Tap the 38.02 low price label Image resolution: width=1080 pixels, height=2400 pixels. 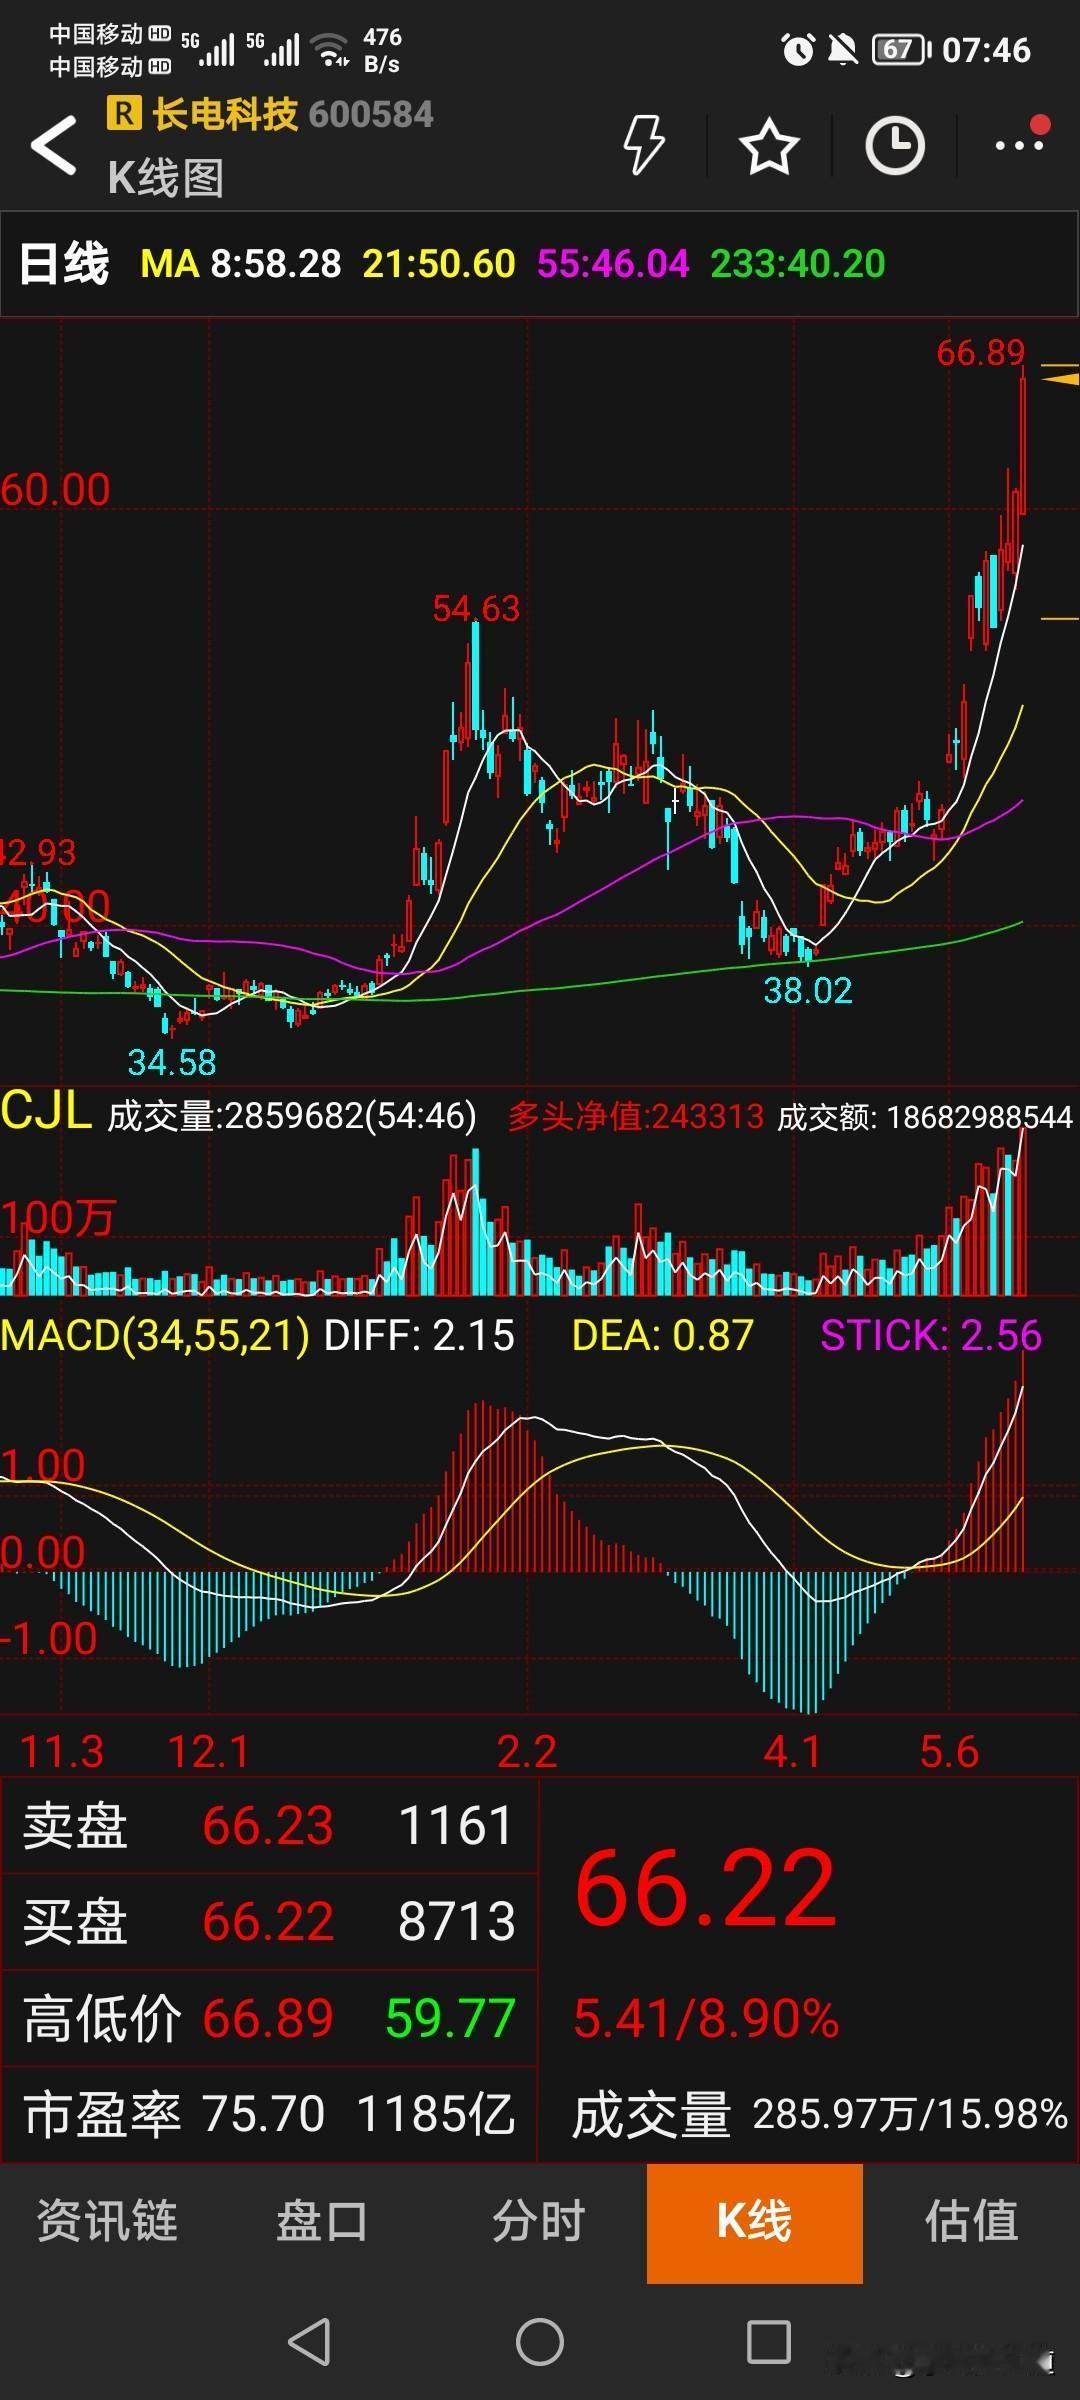point(808,990)
